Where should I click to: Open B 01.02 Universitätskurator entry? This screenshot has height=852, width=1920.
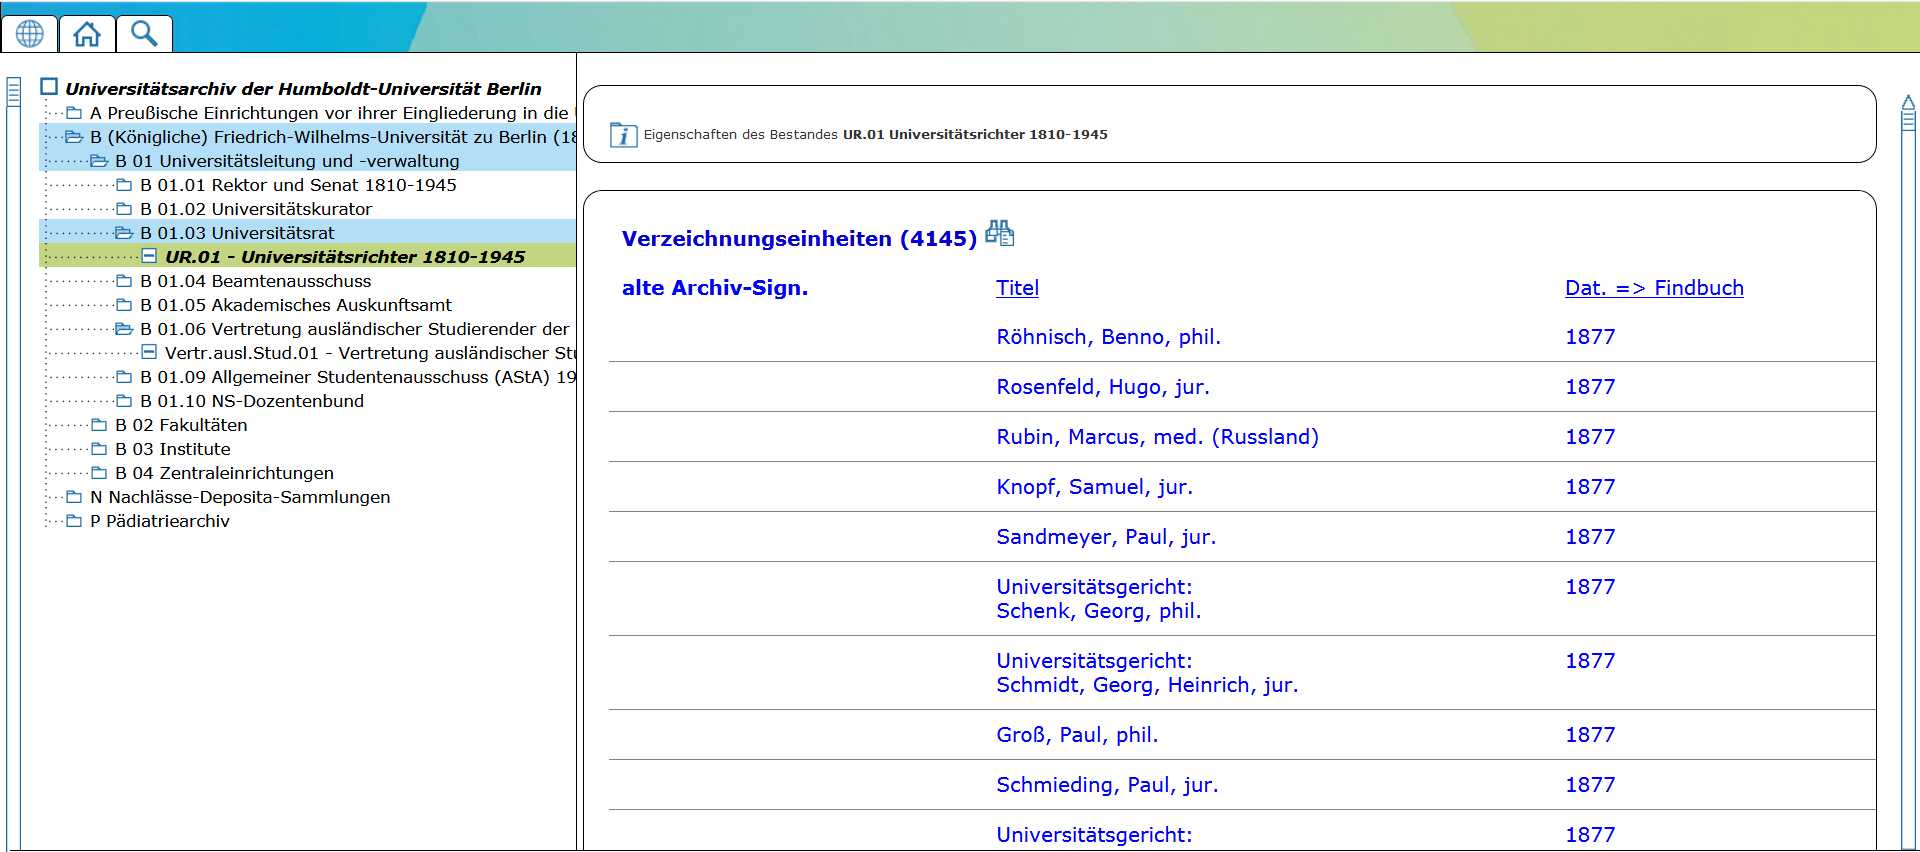[256, 209]
